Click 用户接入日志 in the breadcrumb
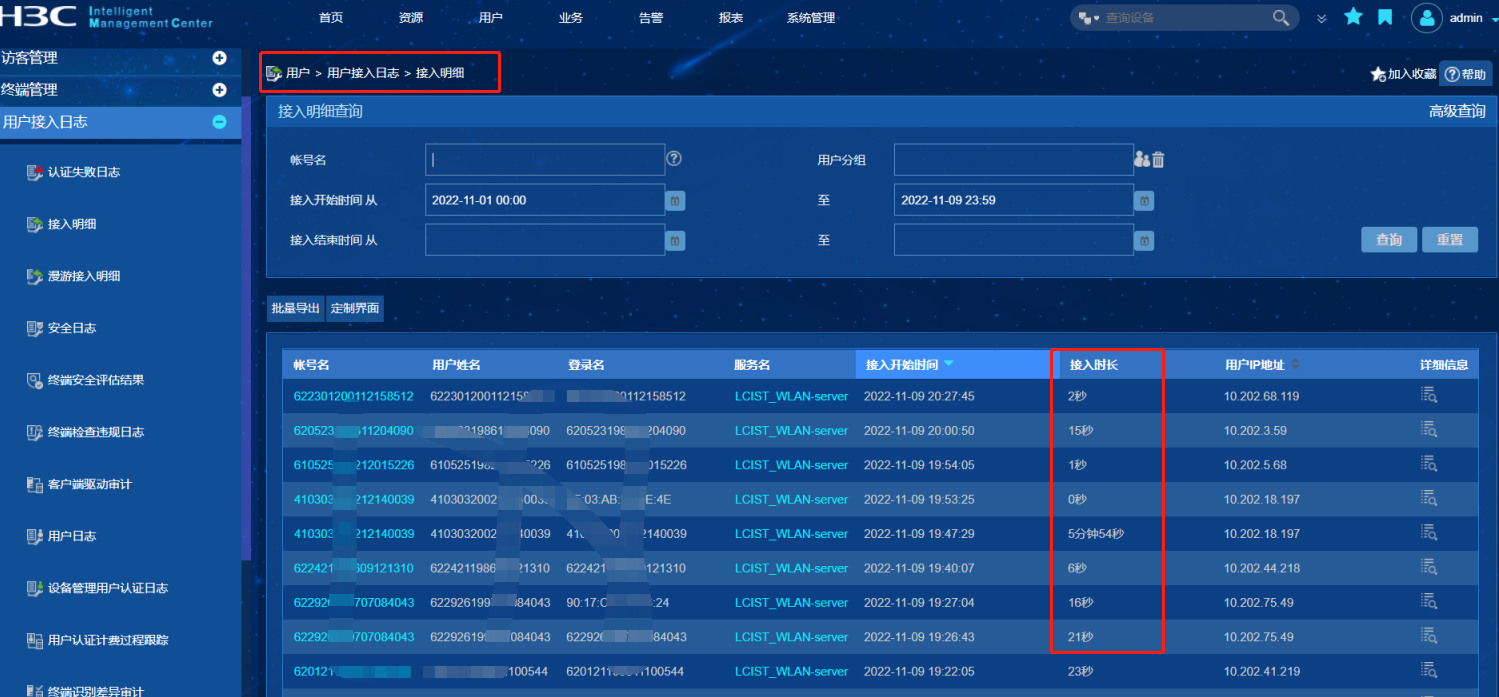 (x=363, y=73)
